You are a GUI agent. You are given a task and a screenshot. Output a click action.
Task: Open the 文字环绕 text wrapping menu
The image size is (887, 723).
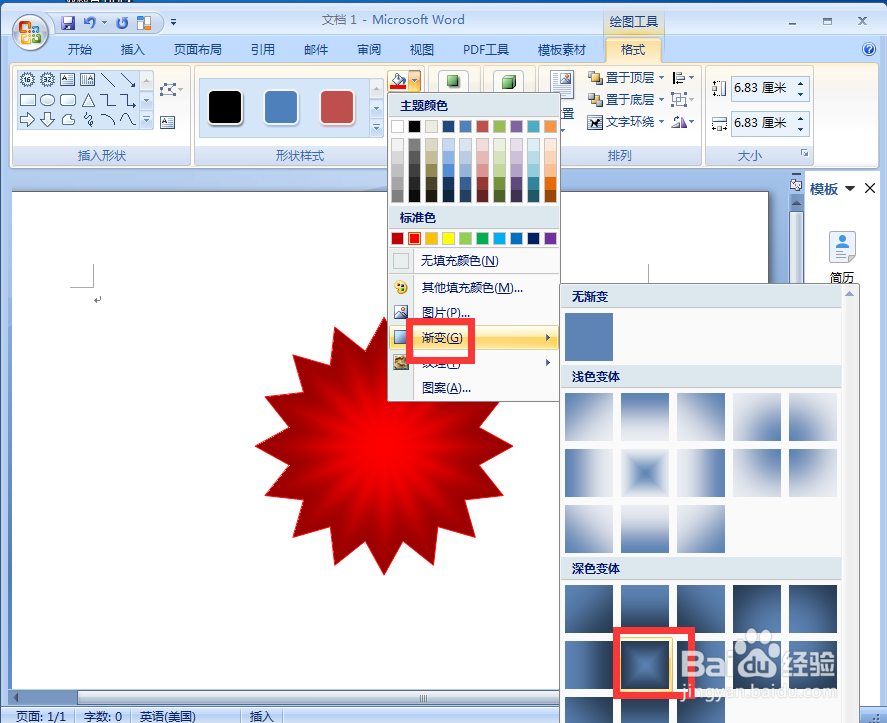pyautogui.click(x=626, y=122)
